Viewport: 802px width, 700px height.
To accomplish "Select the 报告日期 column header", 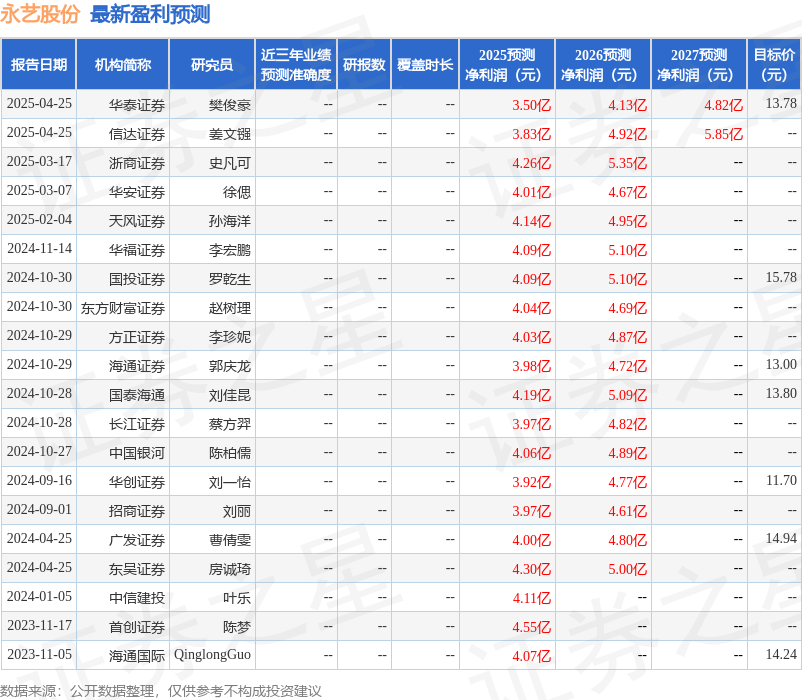I will pos(39,64).
